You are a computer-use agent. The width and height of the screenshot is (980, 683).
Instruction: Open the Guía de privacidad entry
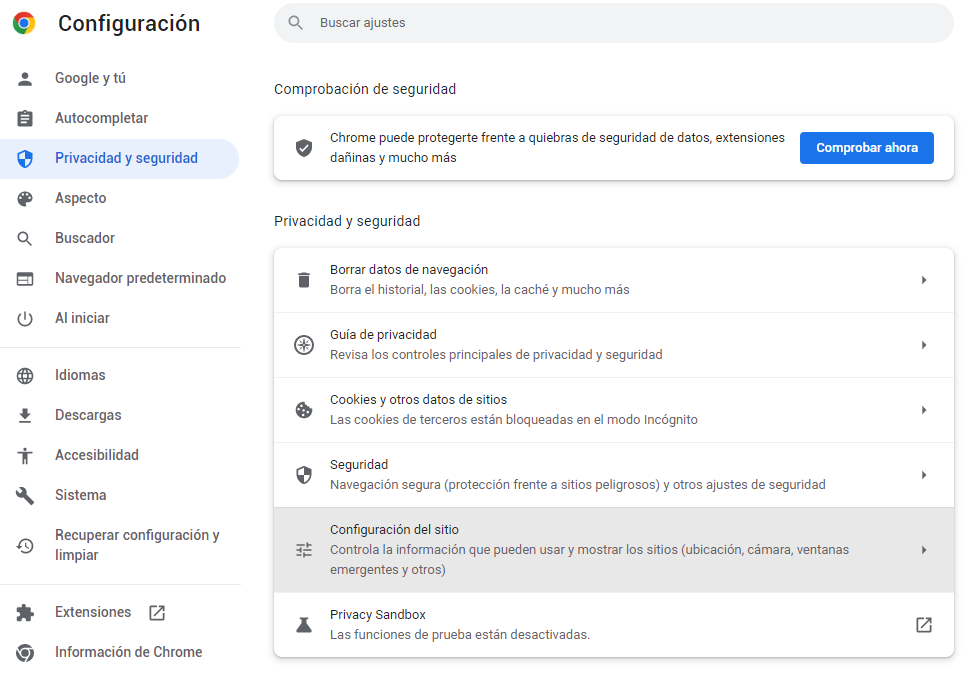coord(614,345)
